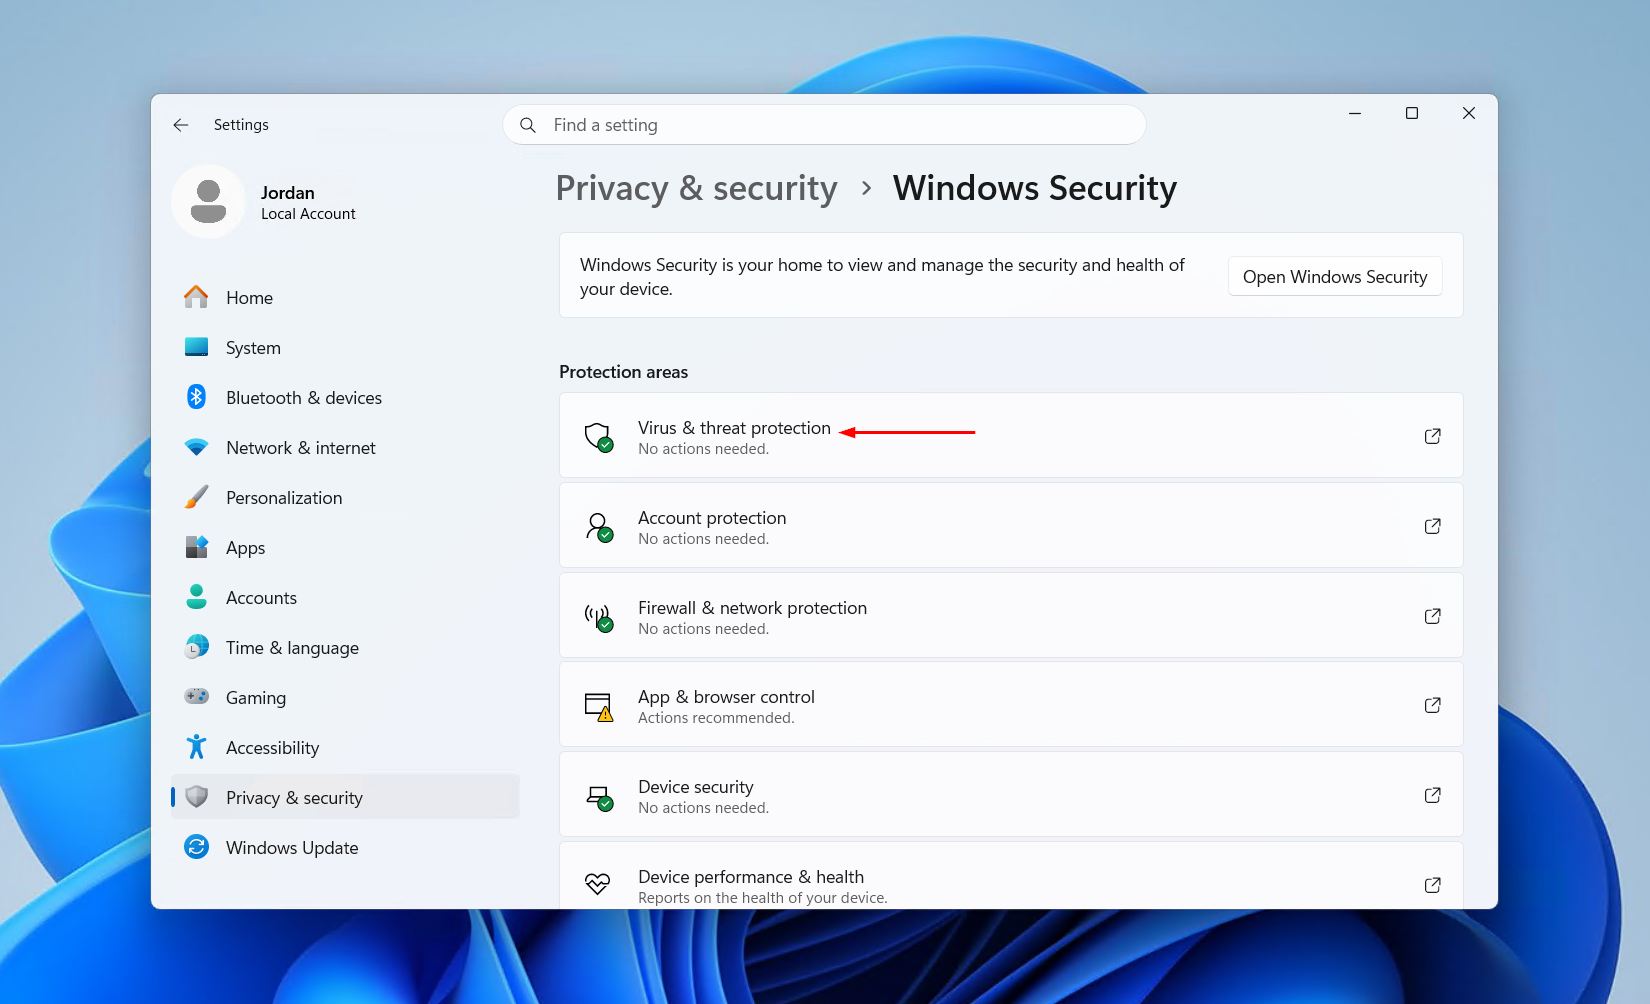
Task: Click the Home house icon
Action: tap(196, 297)
